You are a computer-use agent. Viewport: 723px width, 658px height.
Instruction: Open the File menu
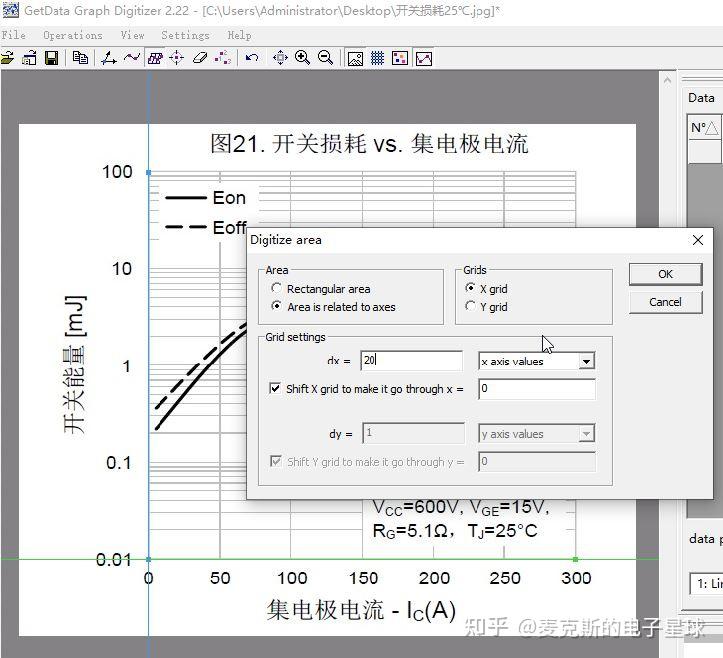point(13,35)
